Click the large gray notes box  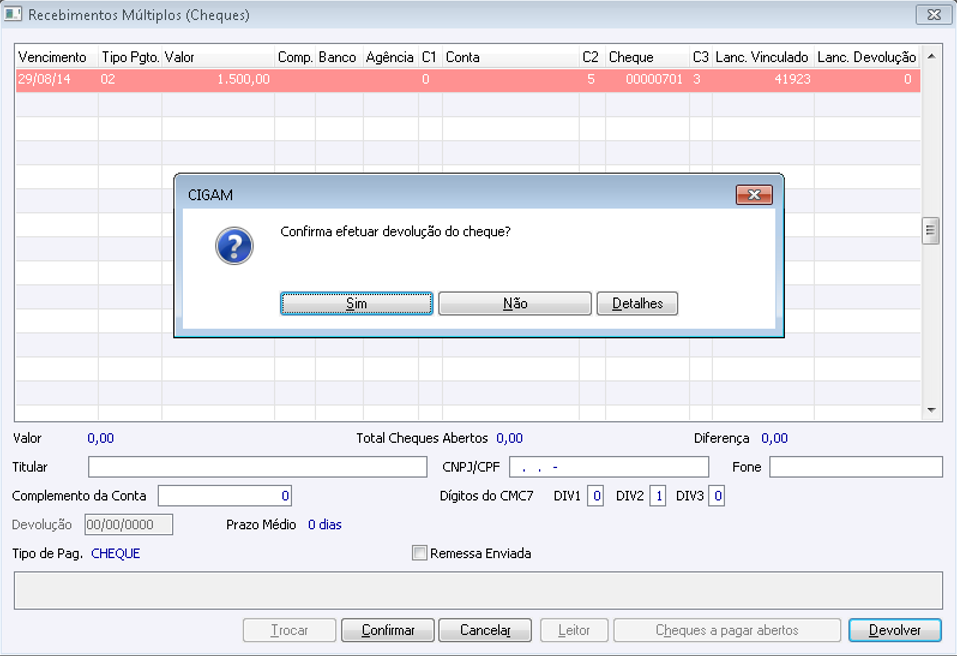pyautogui.click(x=478, y=590)
